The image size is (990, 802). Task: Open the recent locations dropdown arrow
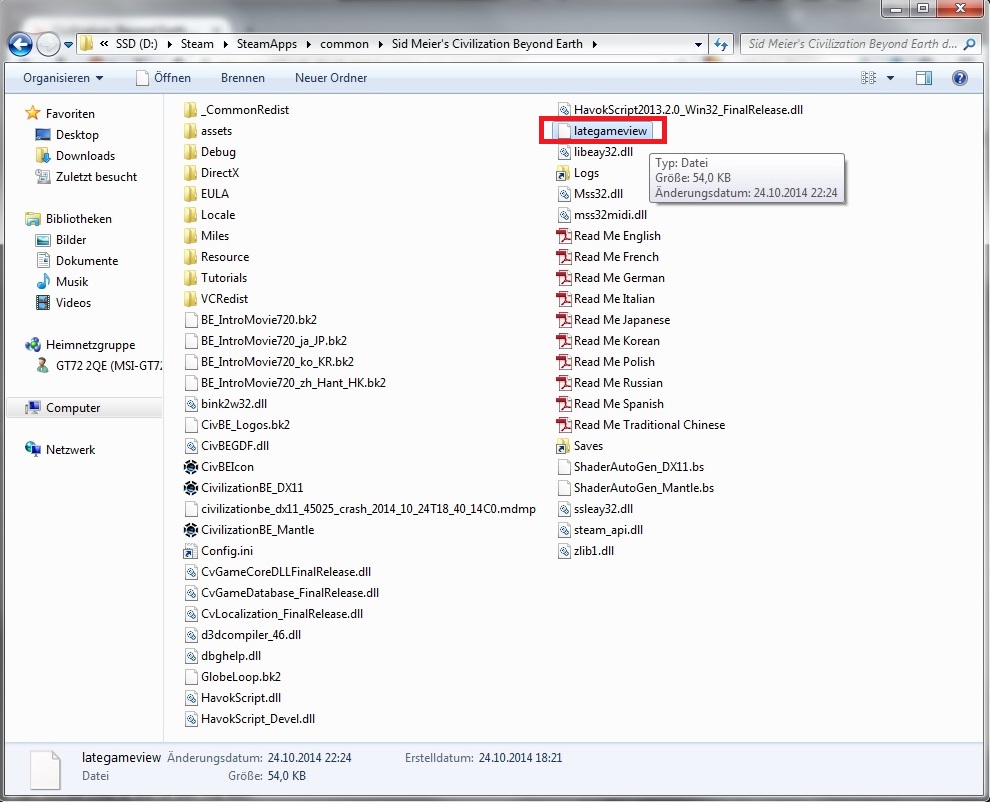(68, 45)
